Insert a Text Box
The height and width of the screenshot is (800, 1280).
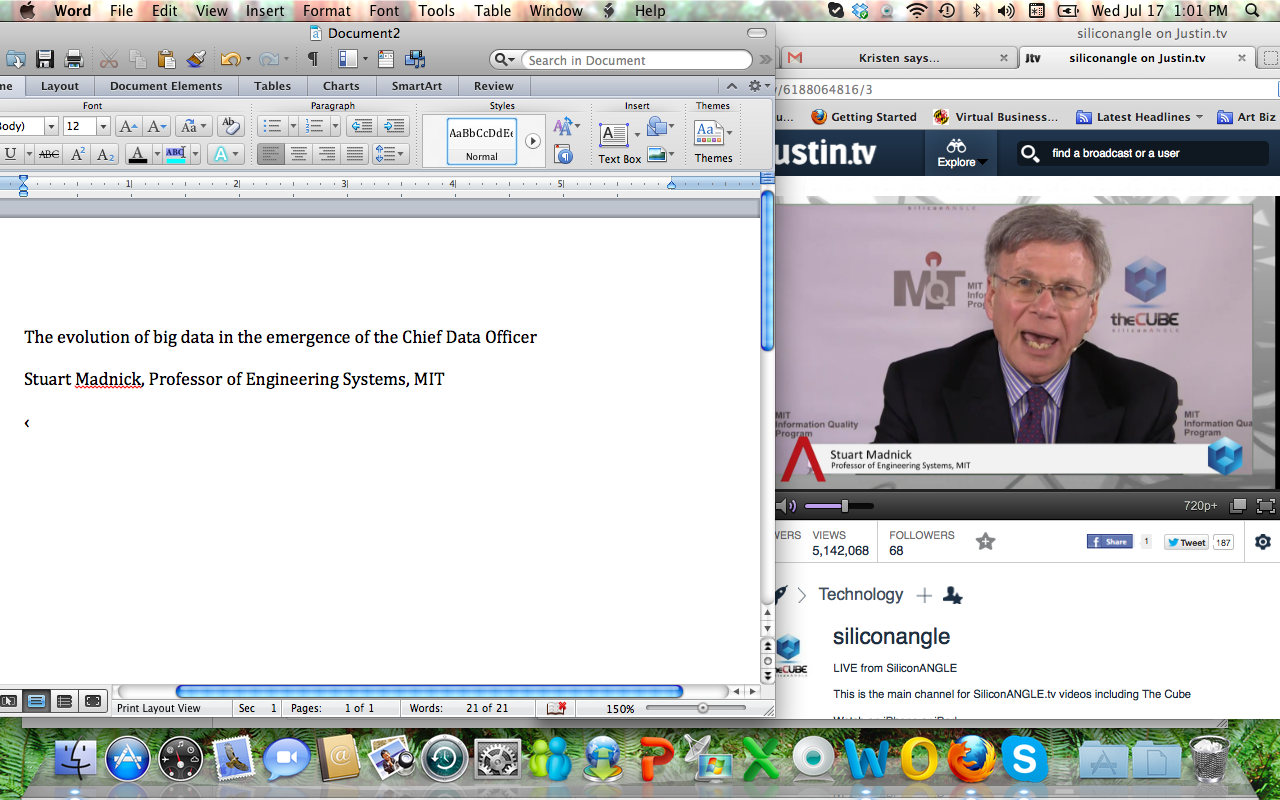(619, 142)
